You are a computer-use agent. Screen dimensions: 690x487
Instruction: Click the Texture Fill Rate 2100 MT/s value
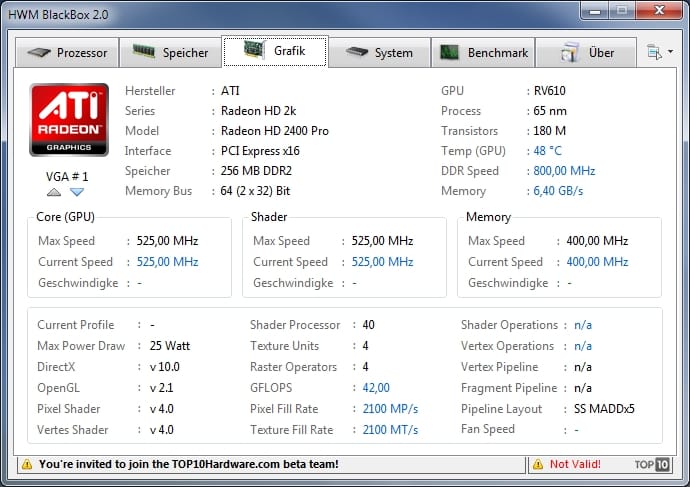click(x=390, y=430)
